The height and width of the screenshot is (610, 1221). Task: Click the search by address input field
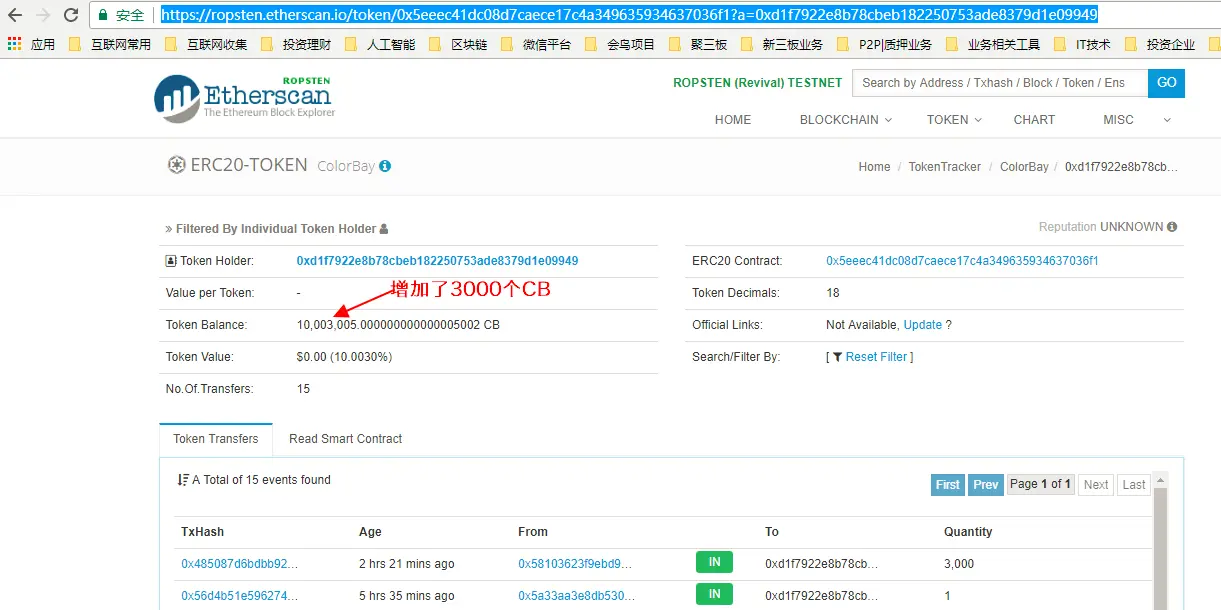tap(1000, 83)
